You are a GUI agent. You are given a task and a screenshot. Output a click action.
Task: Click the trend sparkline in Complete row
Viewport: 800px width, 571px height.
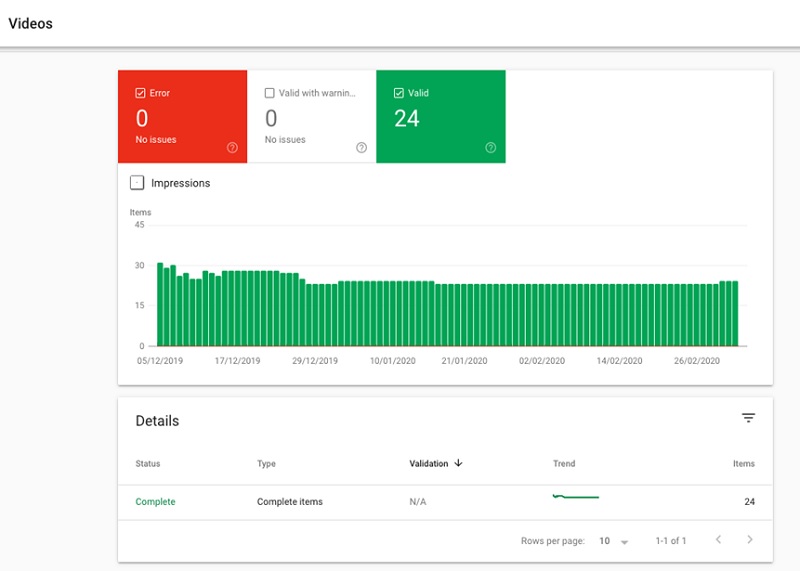pyautogui.click(x=576, y=496)
